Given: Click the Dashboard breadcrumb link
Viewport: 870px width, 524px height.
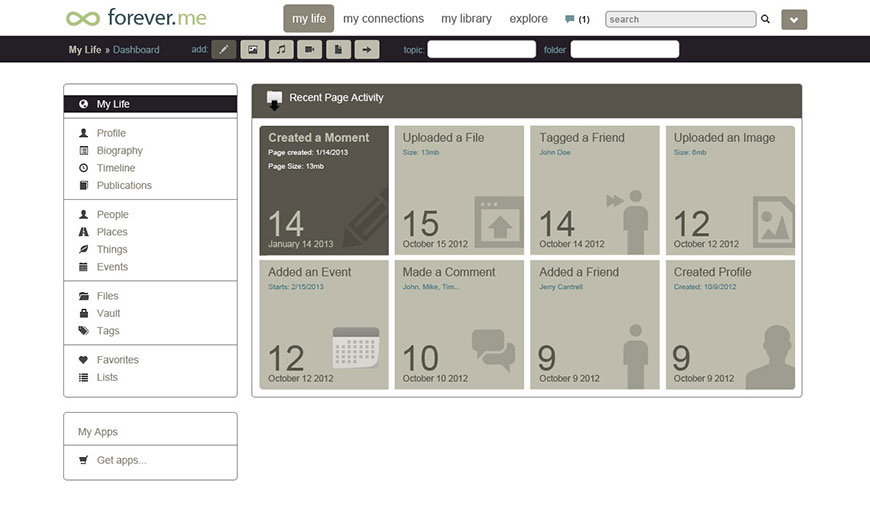Looking at the screenshot, I should point(136,50).
